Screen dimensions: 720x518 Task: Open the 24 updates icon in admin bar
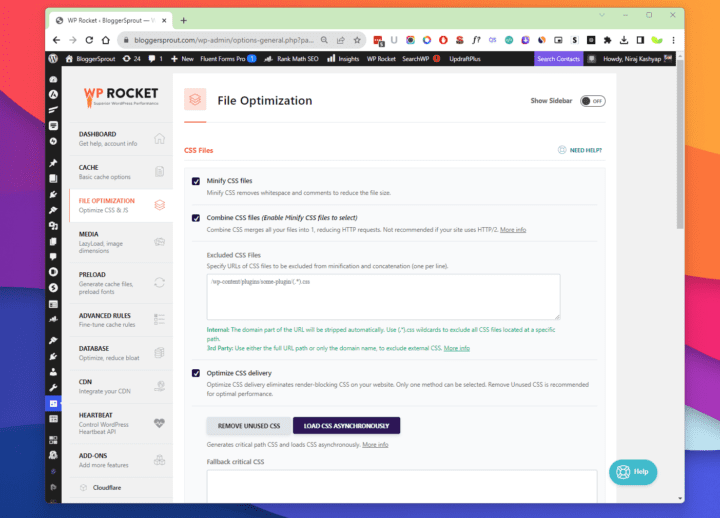pyautogui.click(x=131, y=59)
